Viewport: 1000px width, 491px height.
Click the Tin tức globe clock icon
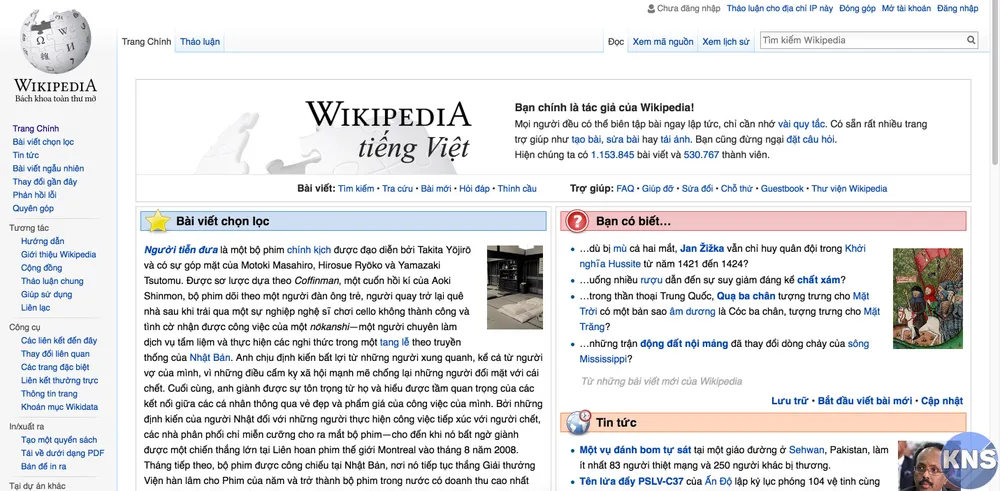tap(577, 422)
